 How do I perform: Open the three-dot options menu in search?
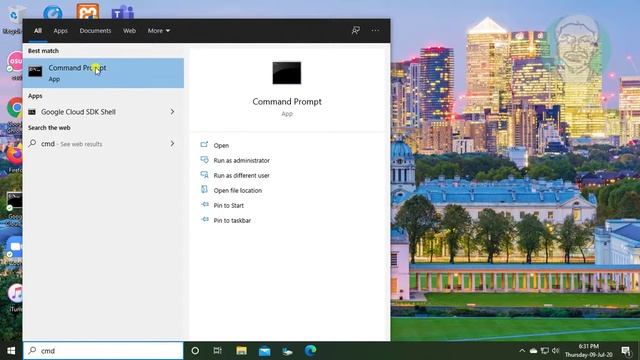[x=375, y=30]
